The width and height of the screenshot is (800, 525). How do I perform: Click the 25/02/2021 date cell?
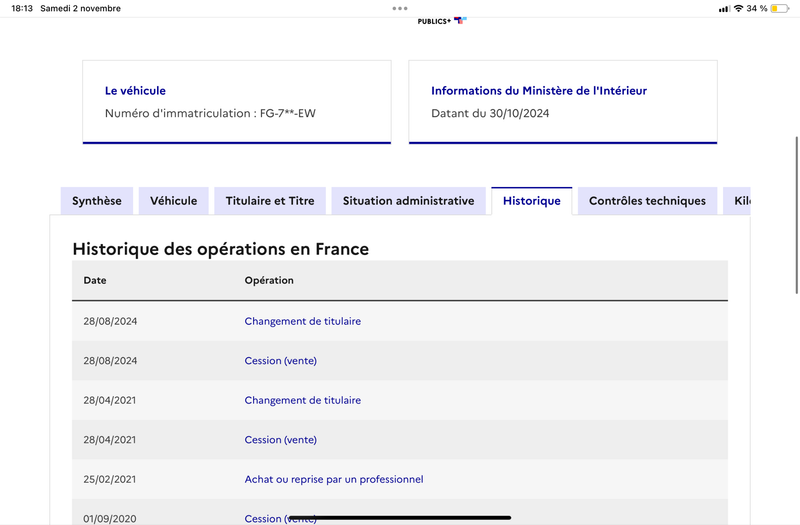[x=110, y=479]
